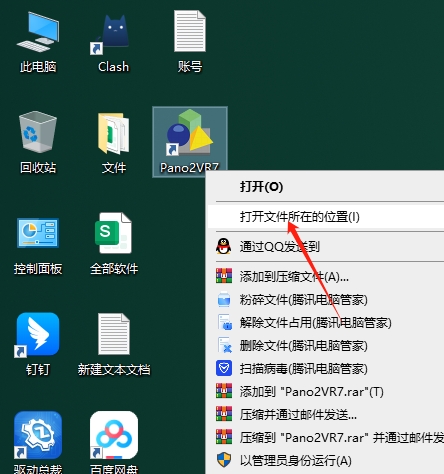Click the 全部软件 icon label

click(114, 268)
